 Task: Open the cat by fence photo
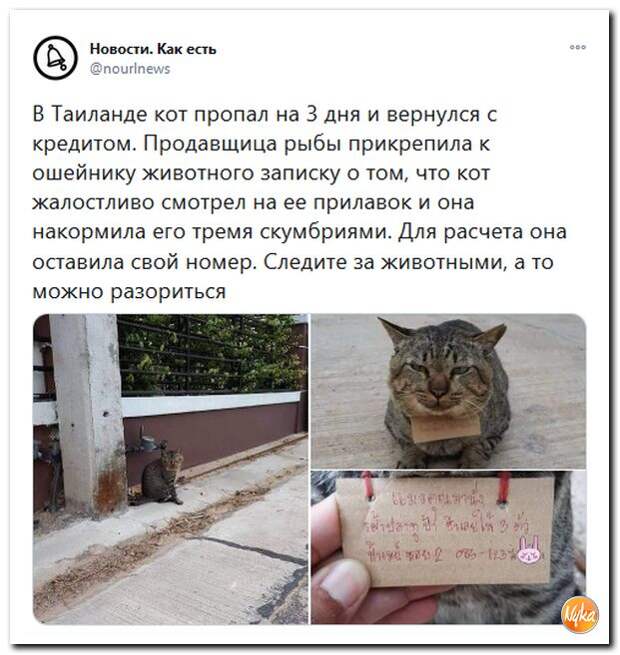click(x=170, y=469)
